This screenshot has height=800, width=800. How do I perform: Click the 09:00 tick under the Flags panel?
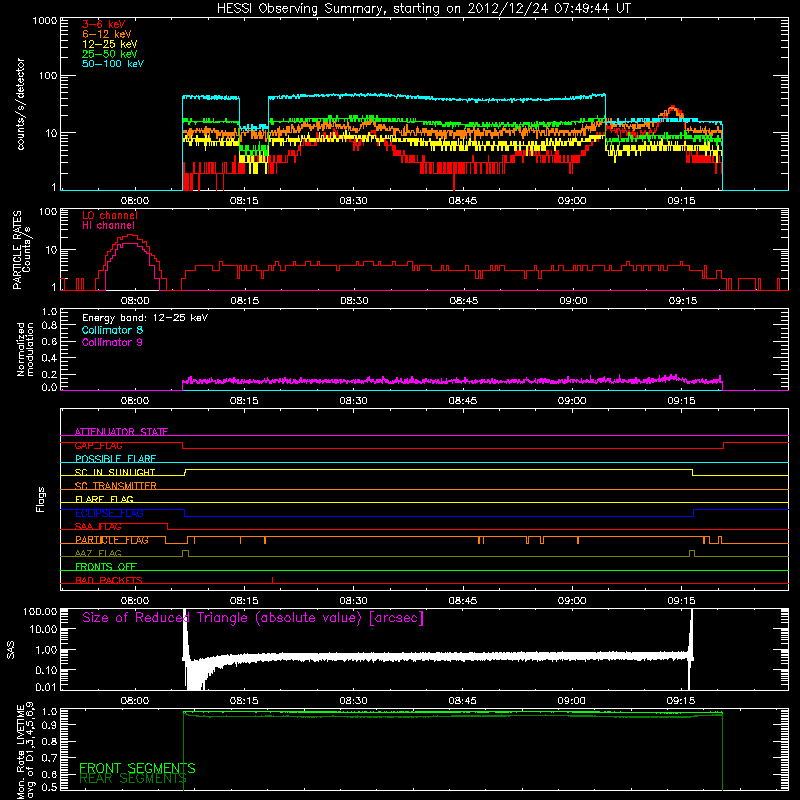[572, 601]
